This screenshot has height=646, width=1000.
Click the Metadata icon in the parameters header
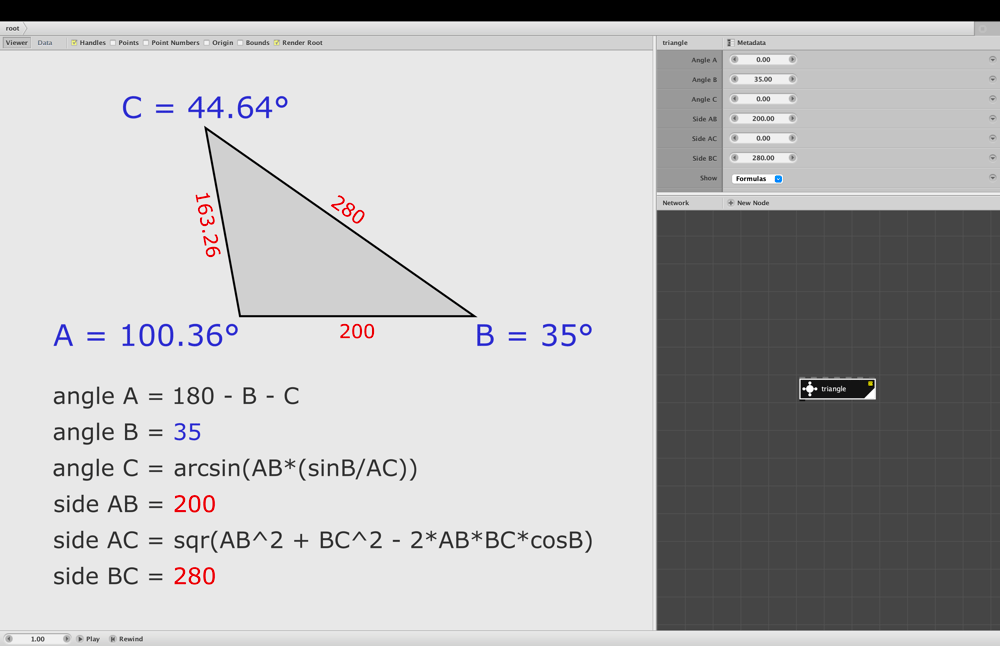pos(730,43)
